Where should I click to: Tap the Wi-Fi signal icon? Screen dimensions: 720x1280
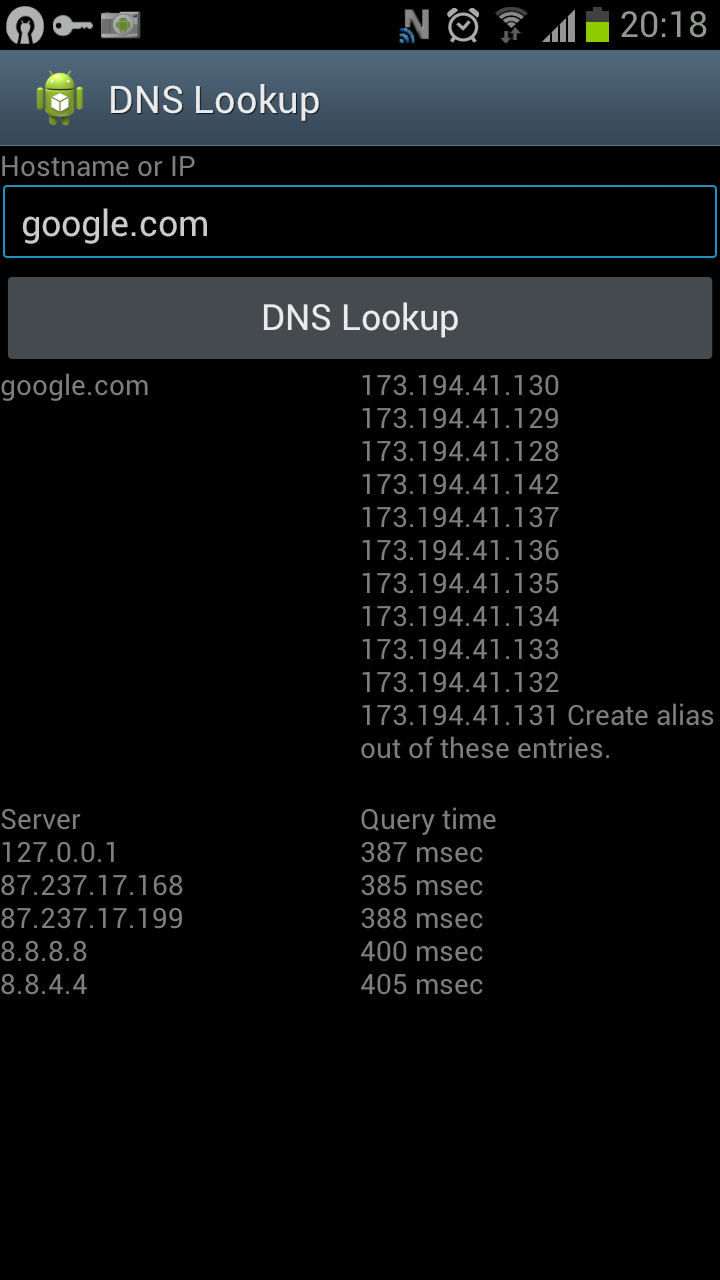click(x=512, y=25)
